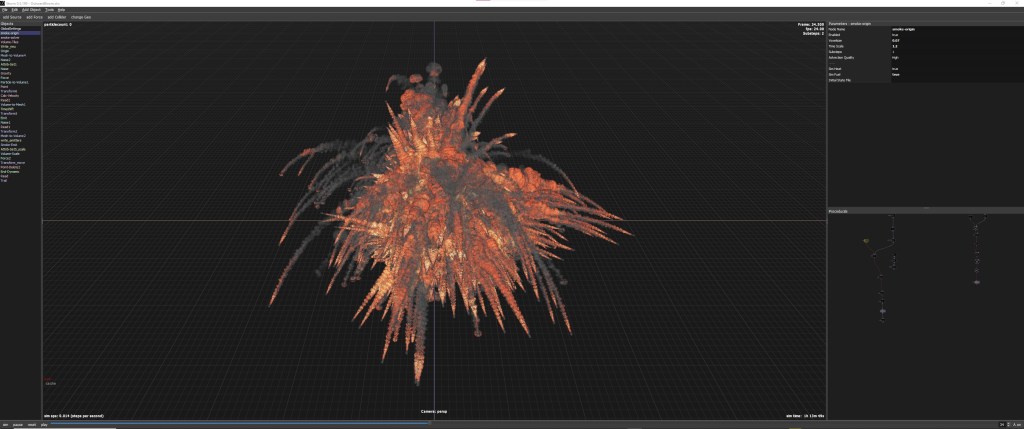This screenshot has height=429, width=1024.
Task: Click the add Collider toolbar button
Action: click(58, 17)
